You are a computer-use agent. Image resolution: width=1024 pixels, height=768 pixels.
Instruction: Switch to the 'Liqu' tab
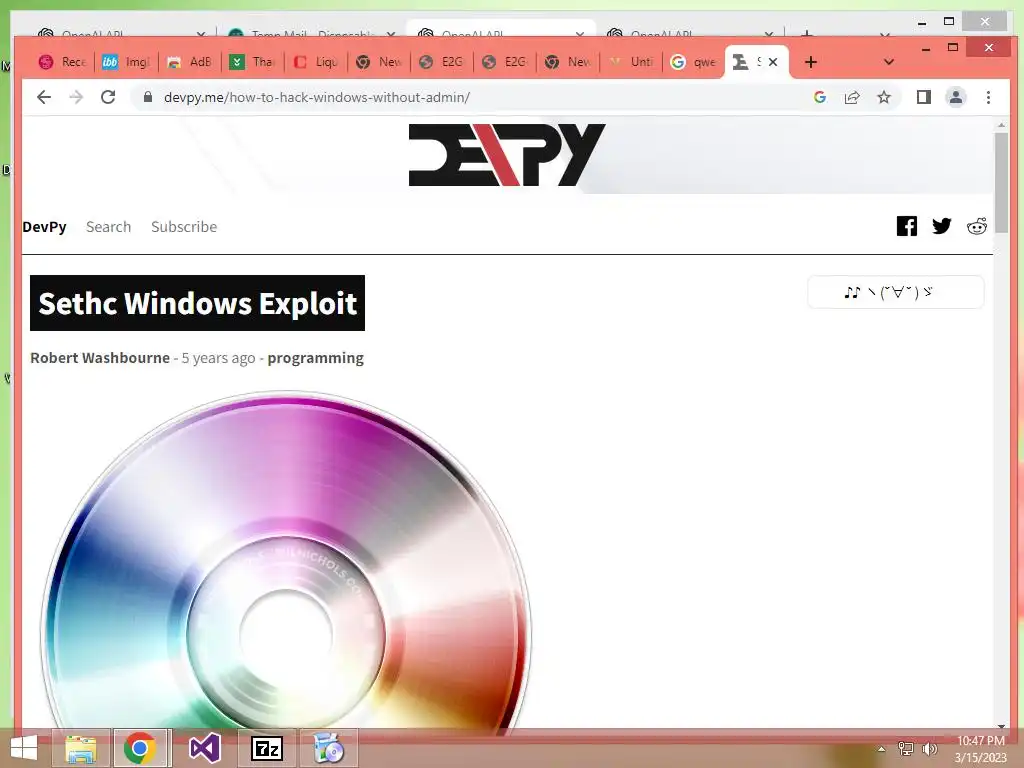click(315, 62)
